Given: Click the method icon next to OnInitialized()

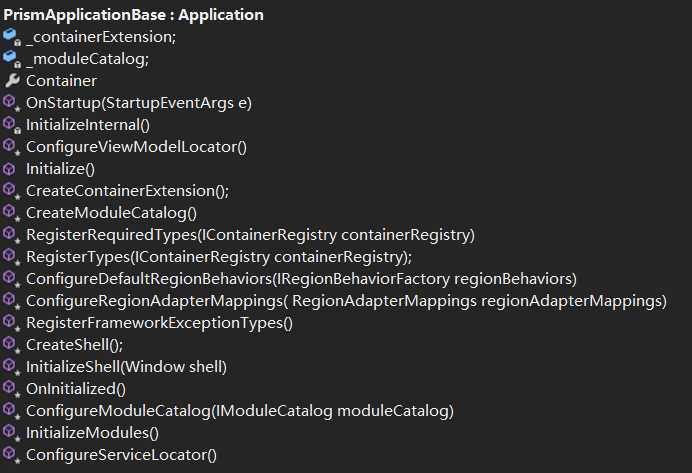Looking at the screenshot, I should (11, 389).
